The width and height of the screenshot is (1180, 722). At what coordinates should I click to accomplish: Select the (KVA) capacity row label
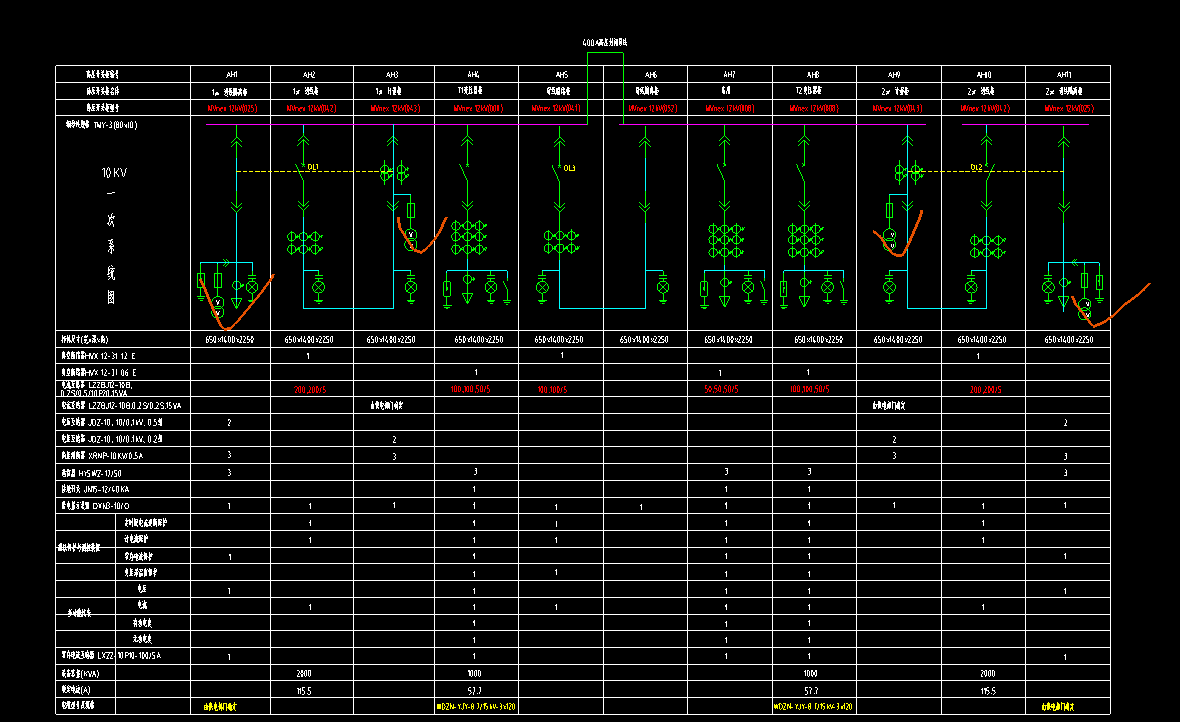tap(81, 674)
